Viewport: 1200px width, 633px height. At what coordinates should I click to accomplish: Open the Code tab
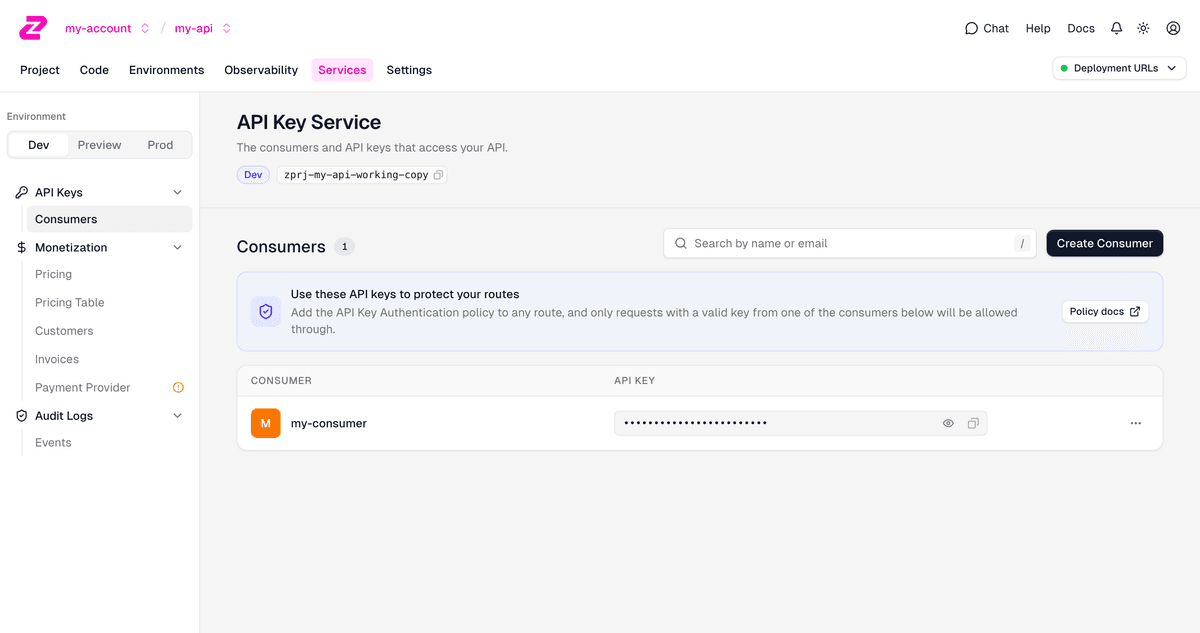(x=94, y=70)
